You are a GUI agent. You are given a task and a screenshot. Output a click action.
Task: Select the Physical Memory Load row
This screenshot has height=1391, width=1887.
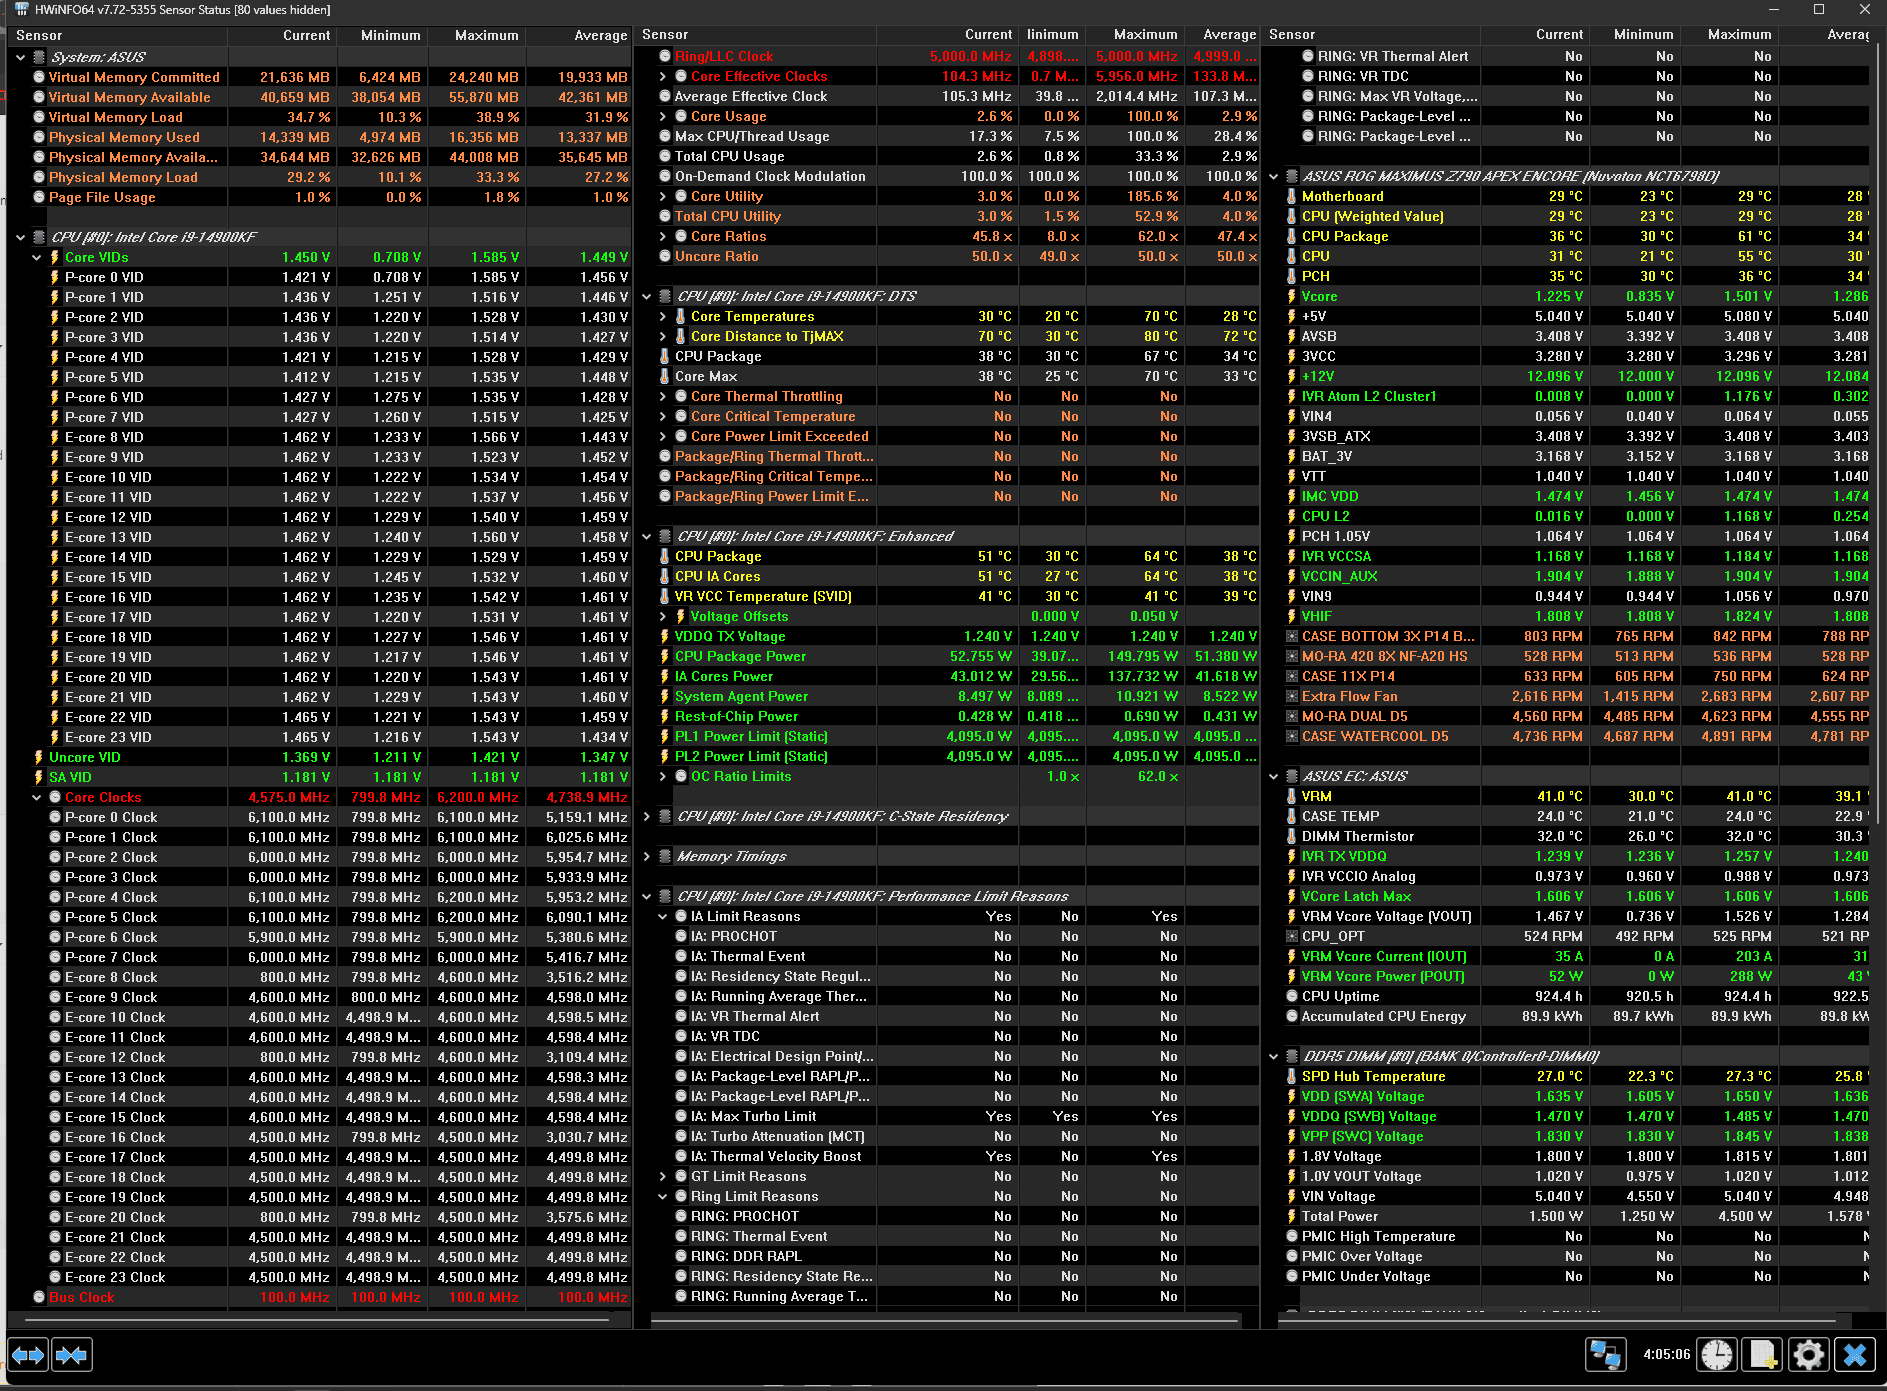tap(319, 177)
